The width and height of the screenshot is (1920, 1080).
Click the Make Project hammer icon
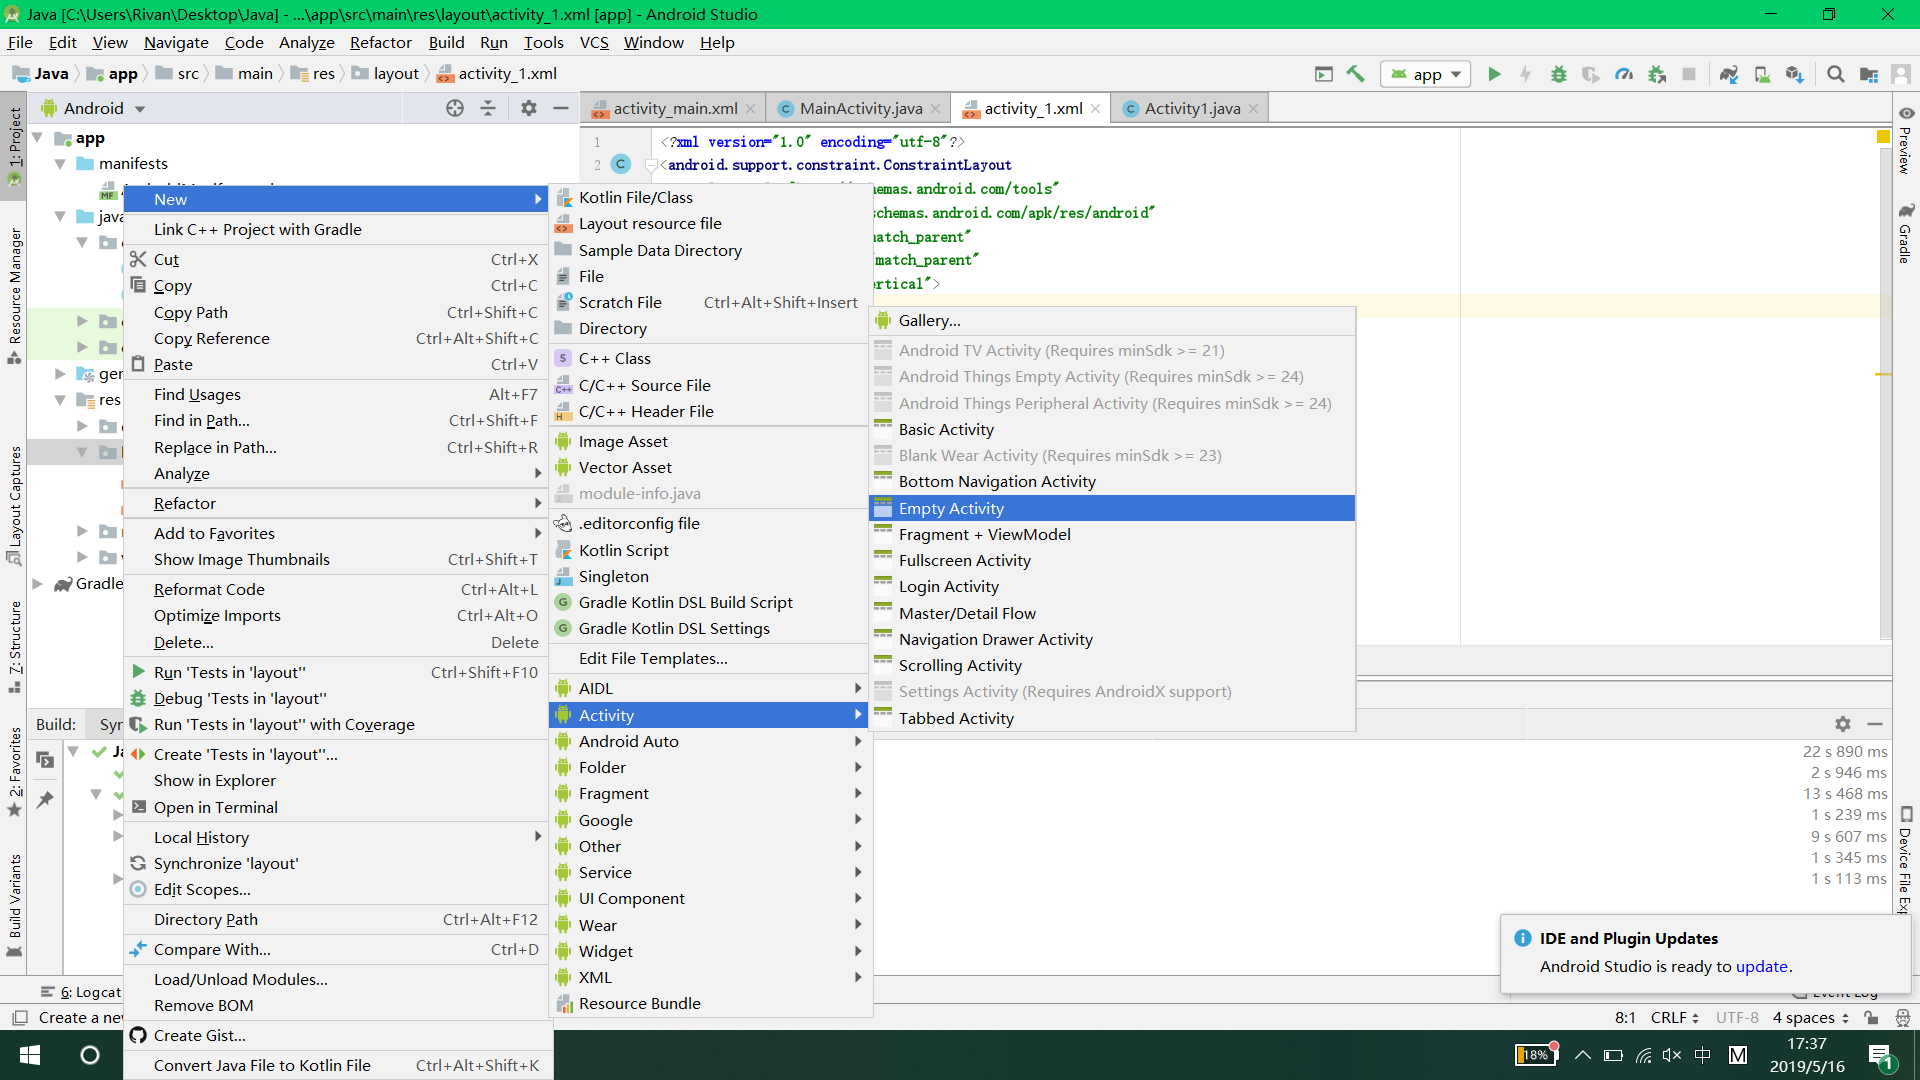pyautogui.click(x=1355, y=74)
